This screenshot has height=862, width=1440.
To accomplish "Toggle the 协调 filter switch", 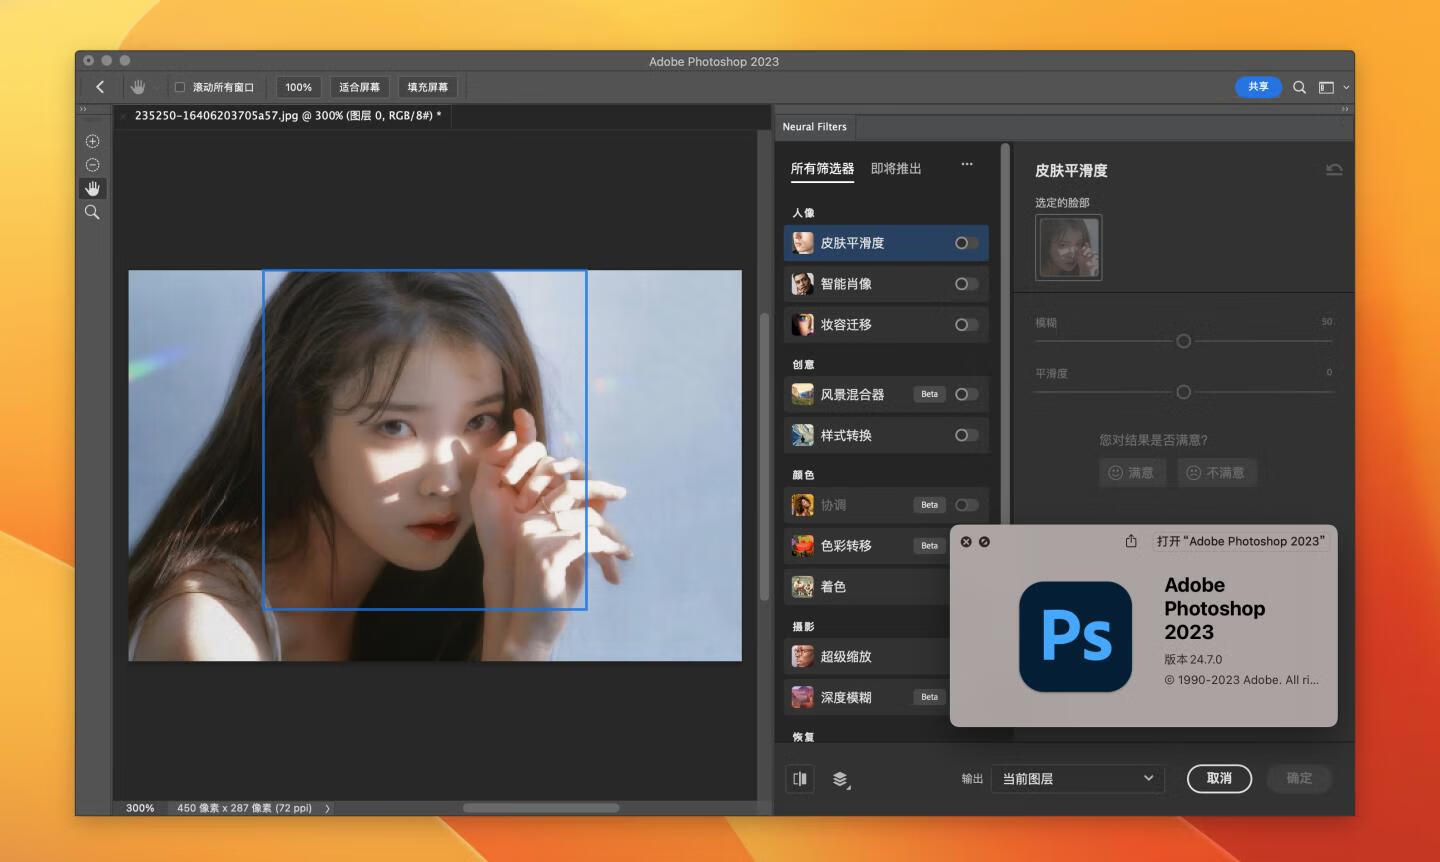I will tap(965, 505).
